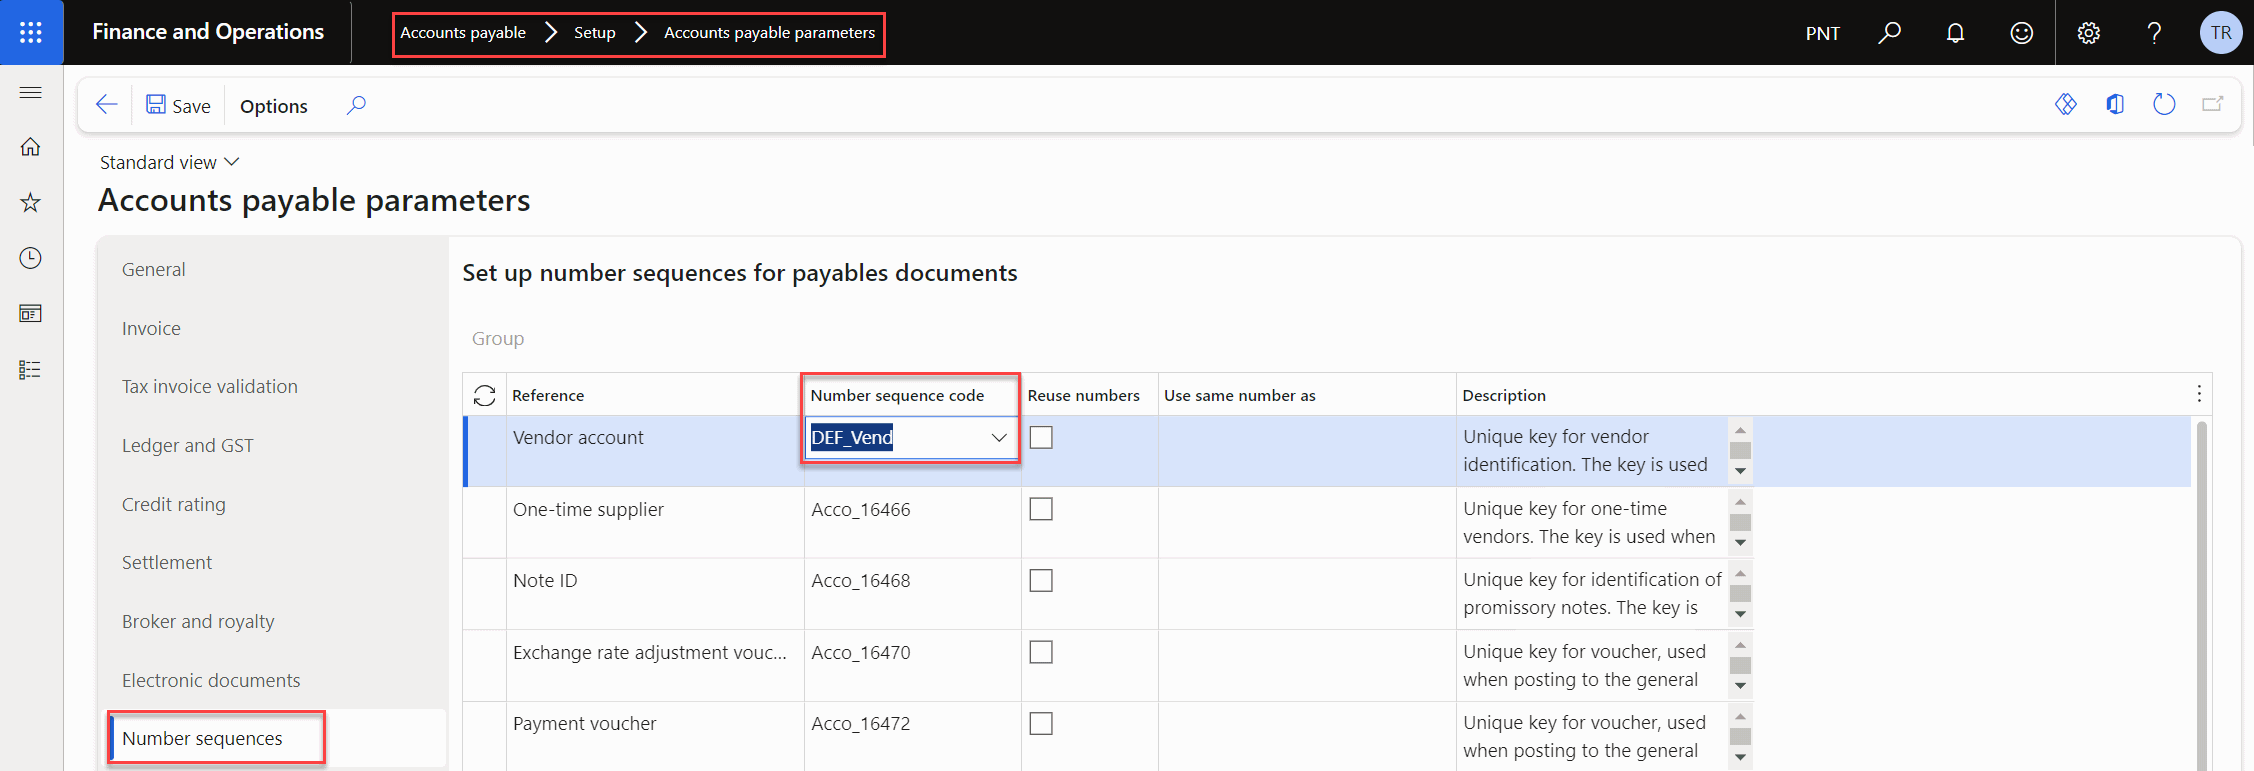Open the Power Apps diamond icon
Image resolution: width=2254 pixels, height=771 pixels.
click(2065, 104)
